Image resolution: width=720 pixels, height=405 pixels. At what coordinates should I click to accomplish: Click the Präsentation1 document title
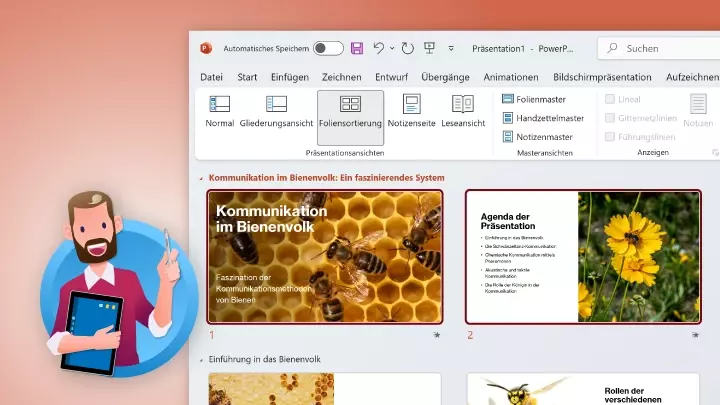tap(498, 49)
